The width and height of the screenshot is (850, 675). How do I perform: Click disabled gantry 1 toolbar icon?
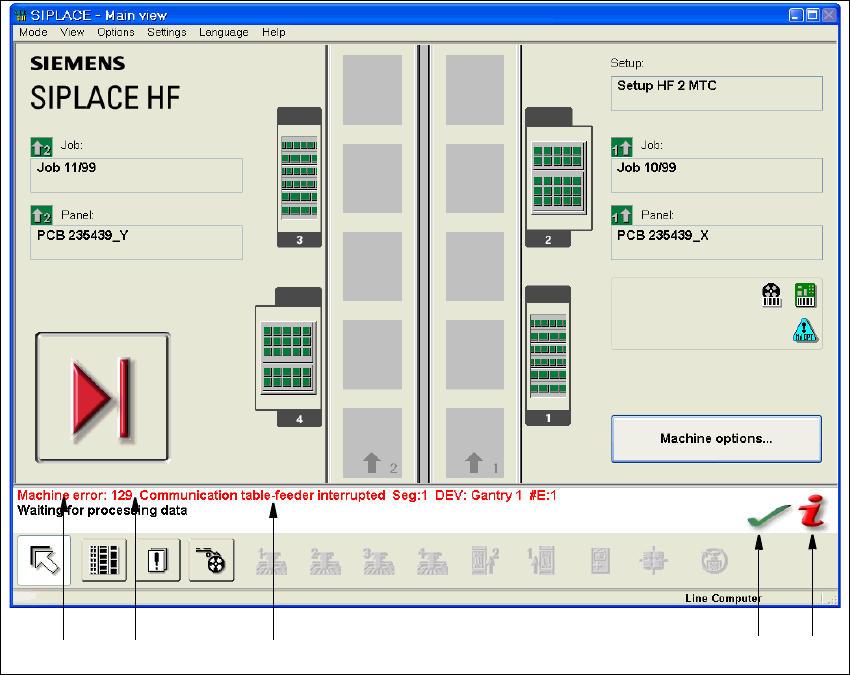(x=271, y=561)
